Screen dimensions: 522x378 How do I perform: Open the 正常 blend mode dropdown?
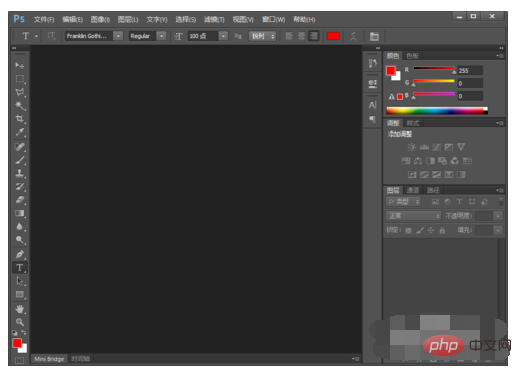click(413, 216)
